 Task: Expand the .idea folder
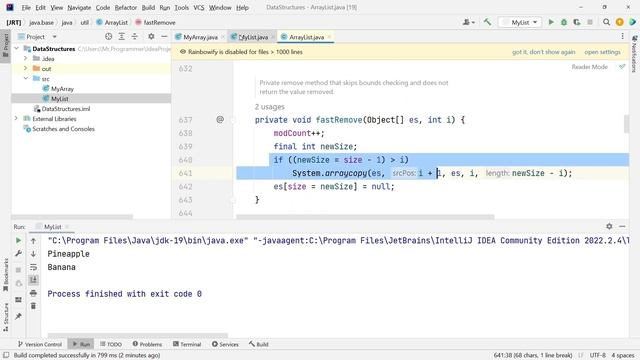tap(26, 58)
